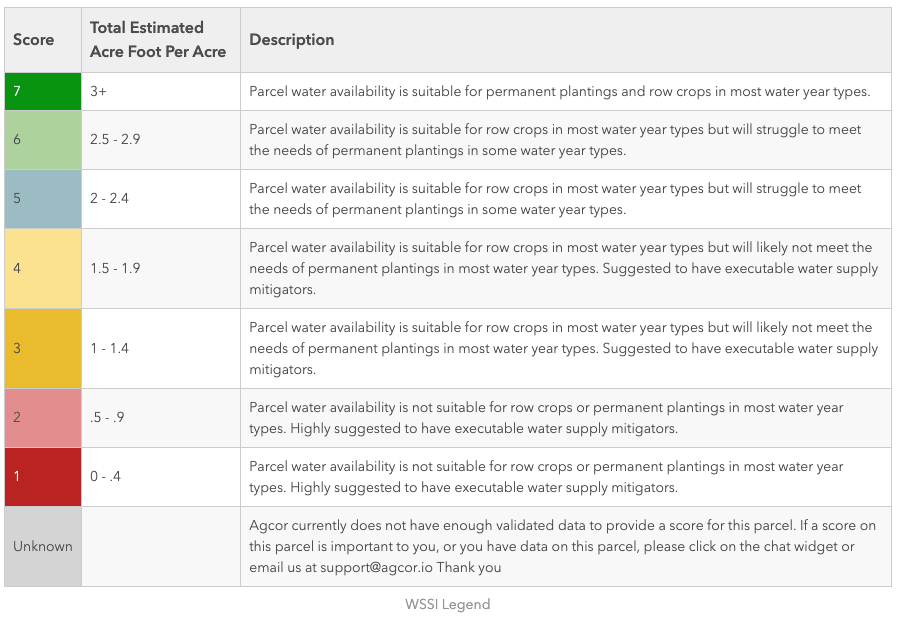The width and height of the screenshot is (899, 625).
Task: Click the 0 - .4 value cell
Action: click(105, 476)
